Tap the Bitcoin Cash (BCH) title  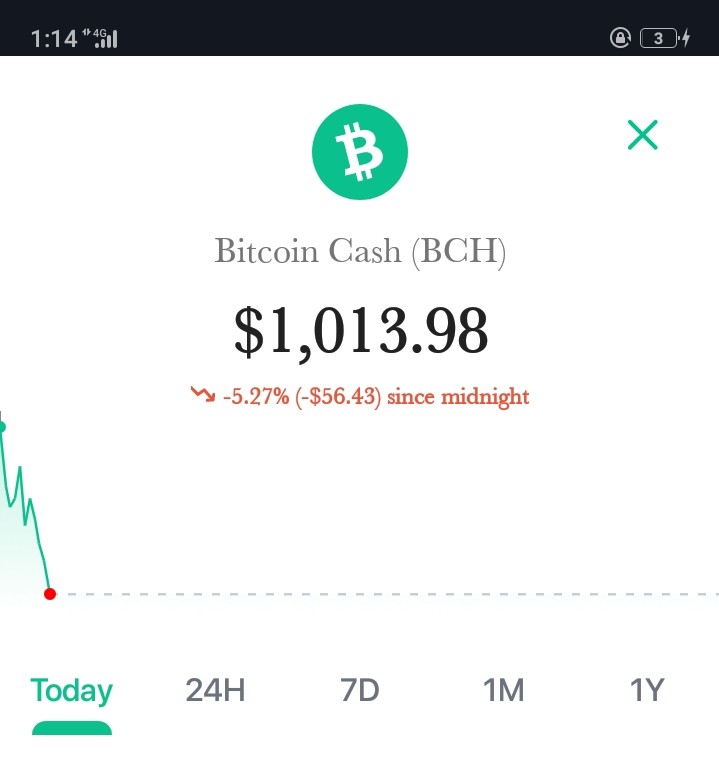tap(360, 252)
